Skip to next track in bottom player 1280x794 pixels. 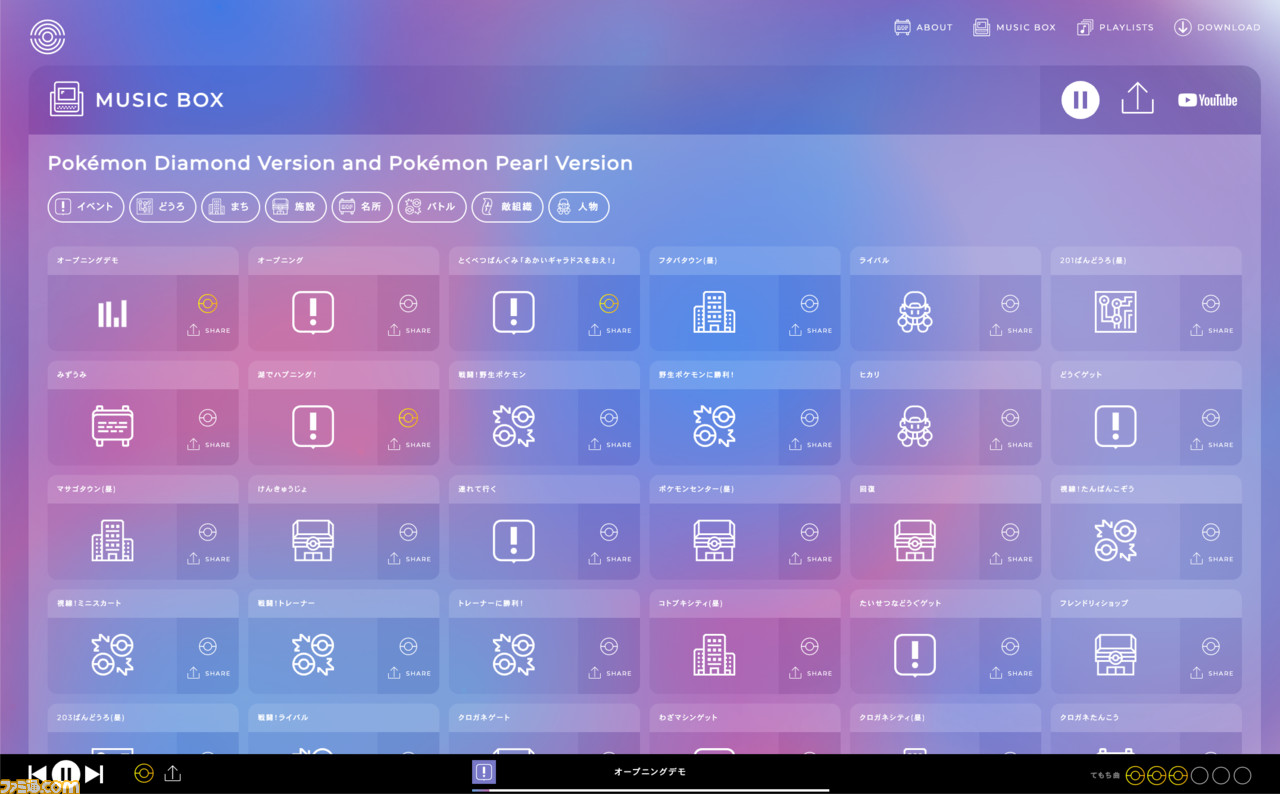tap(94, 774)
